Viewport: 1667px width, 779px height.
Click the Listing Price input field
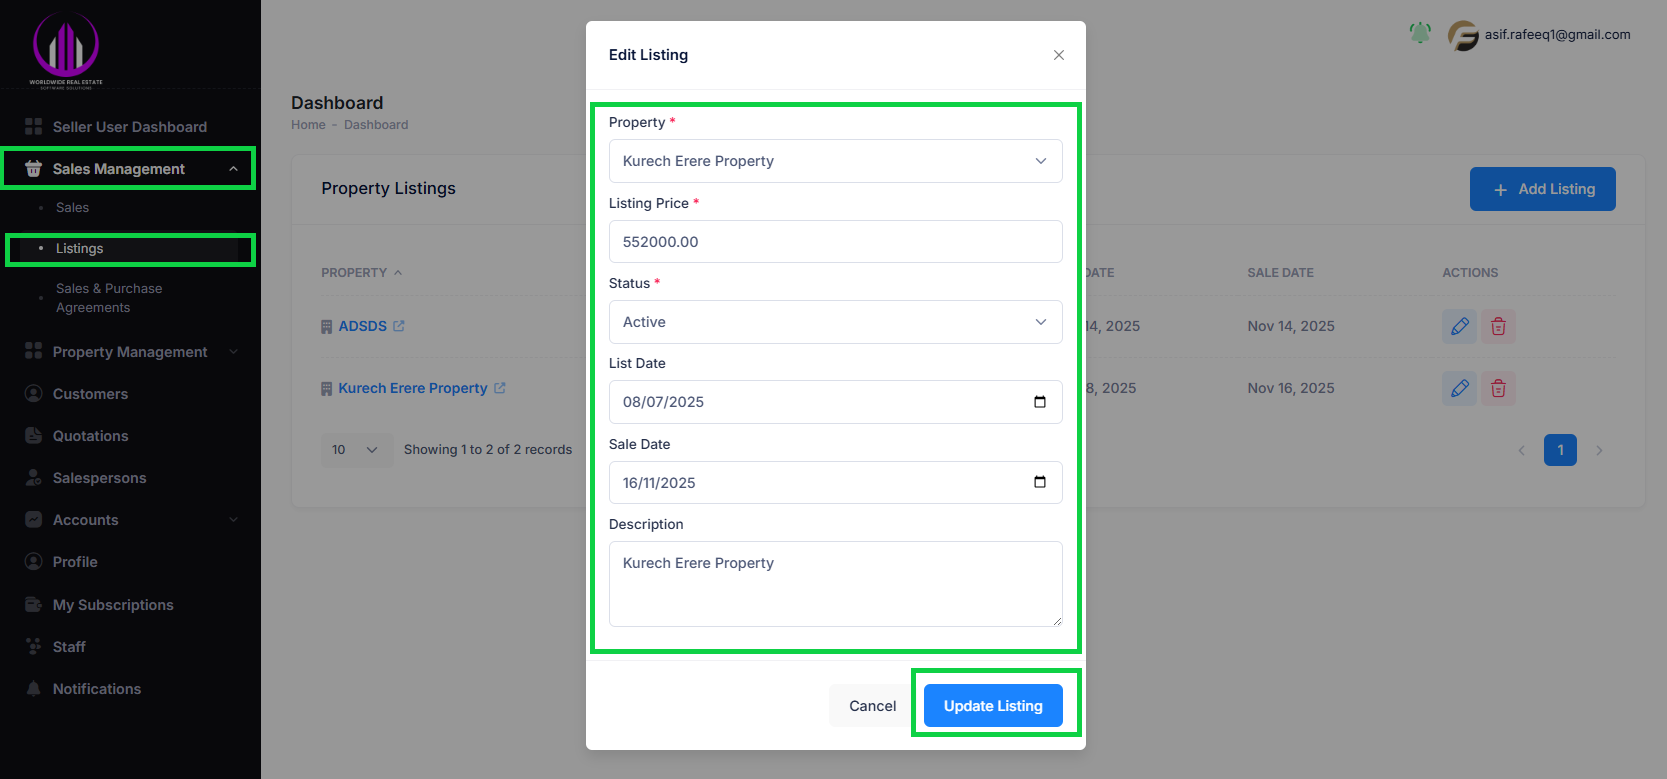coord(835,242)
